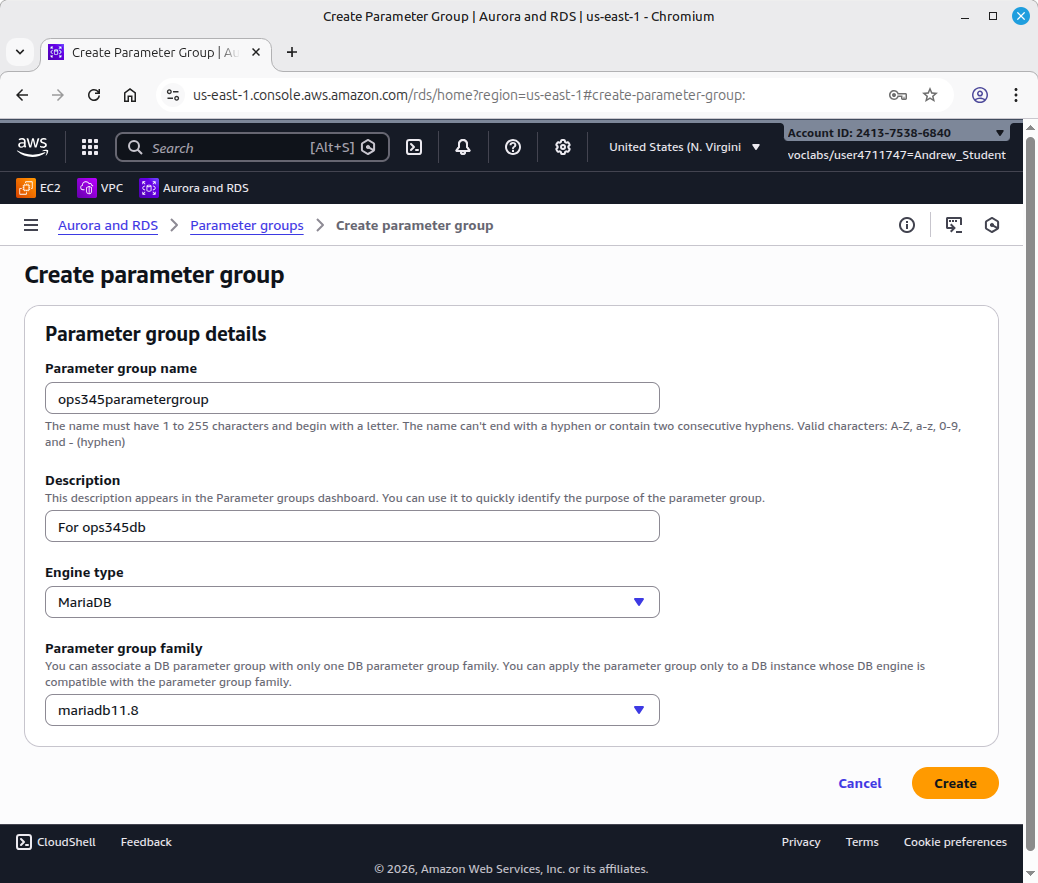The image size is (1038, 883).
Task: Reload the page in the browser
Action: point(94,95)
